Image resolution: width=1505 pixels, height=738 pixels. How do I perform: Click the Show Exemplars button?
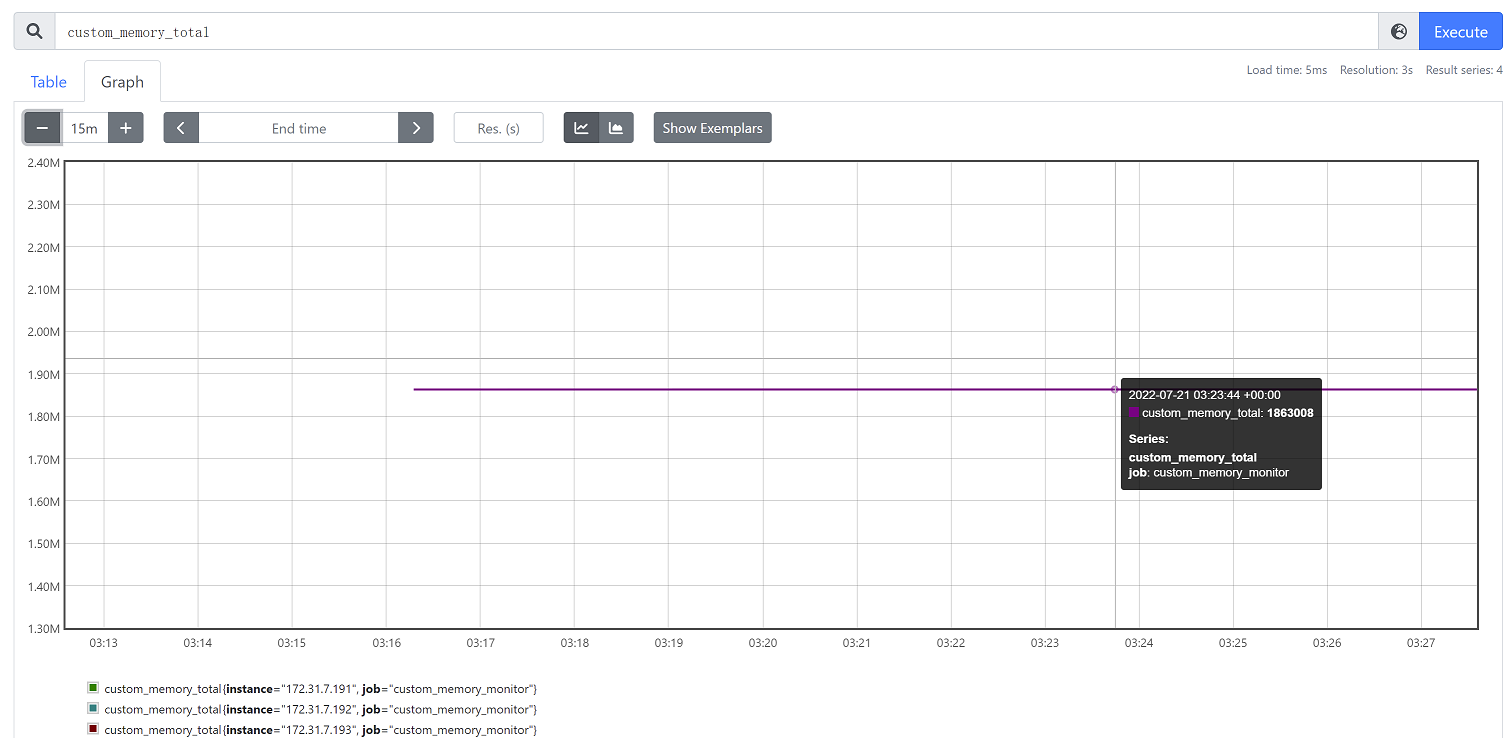click(712, 128)
